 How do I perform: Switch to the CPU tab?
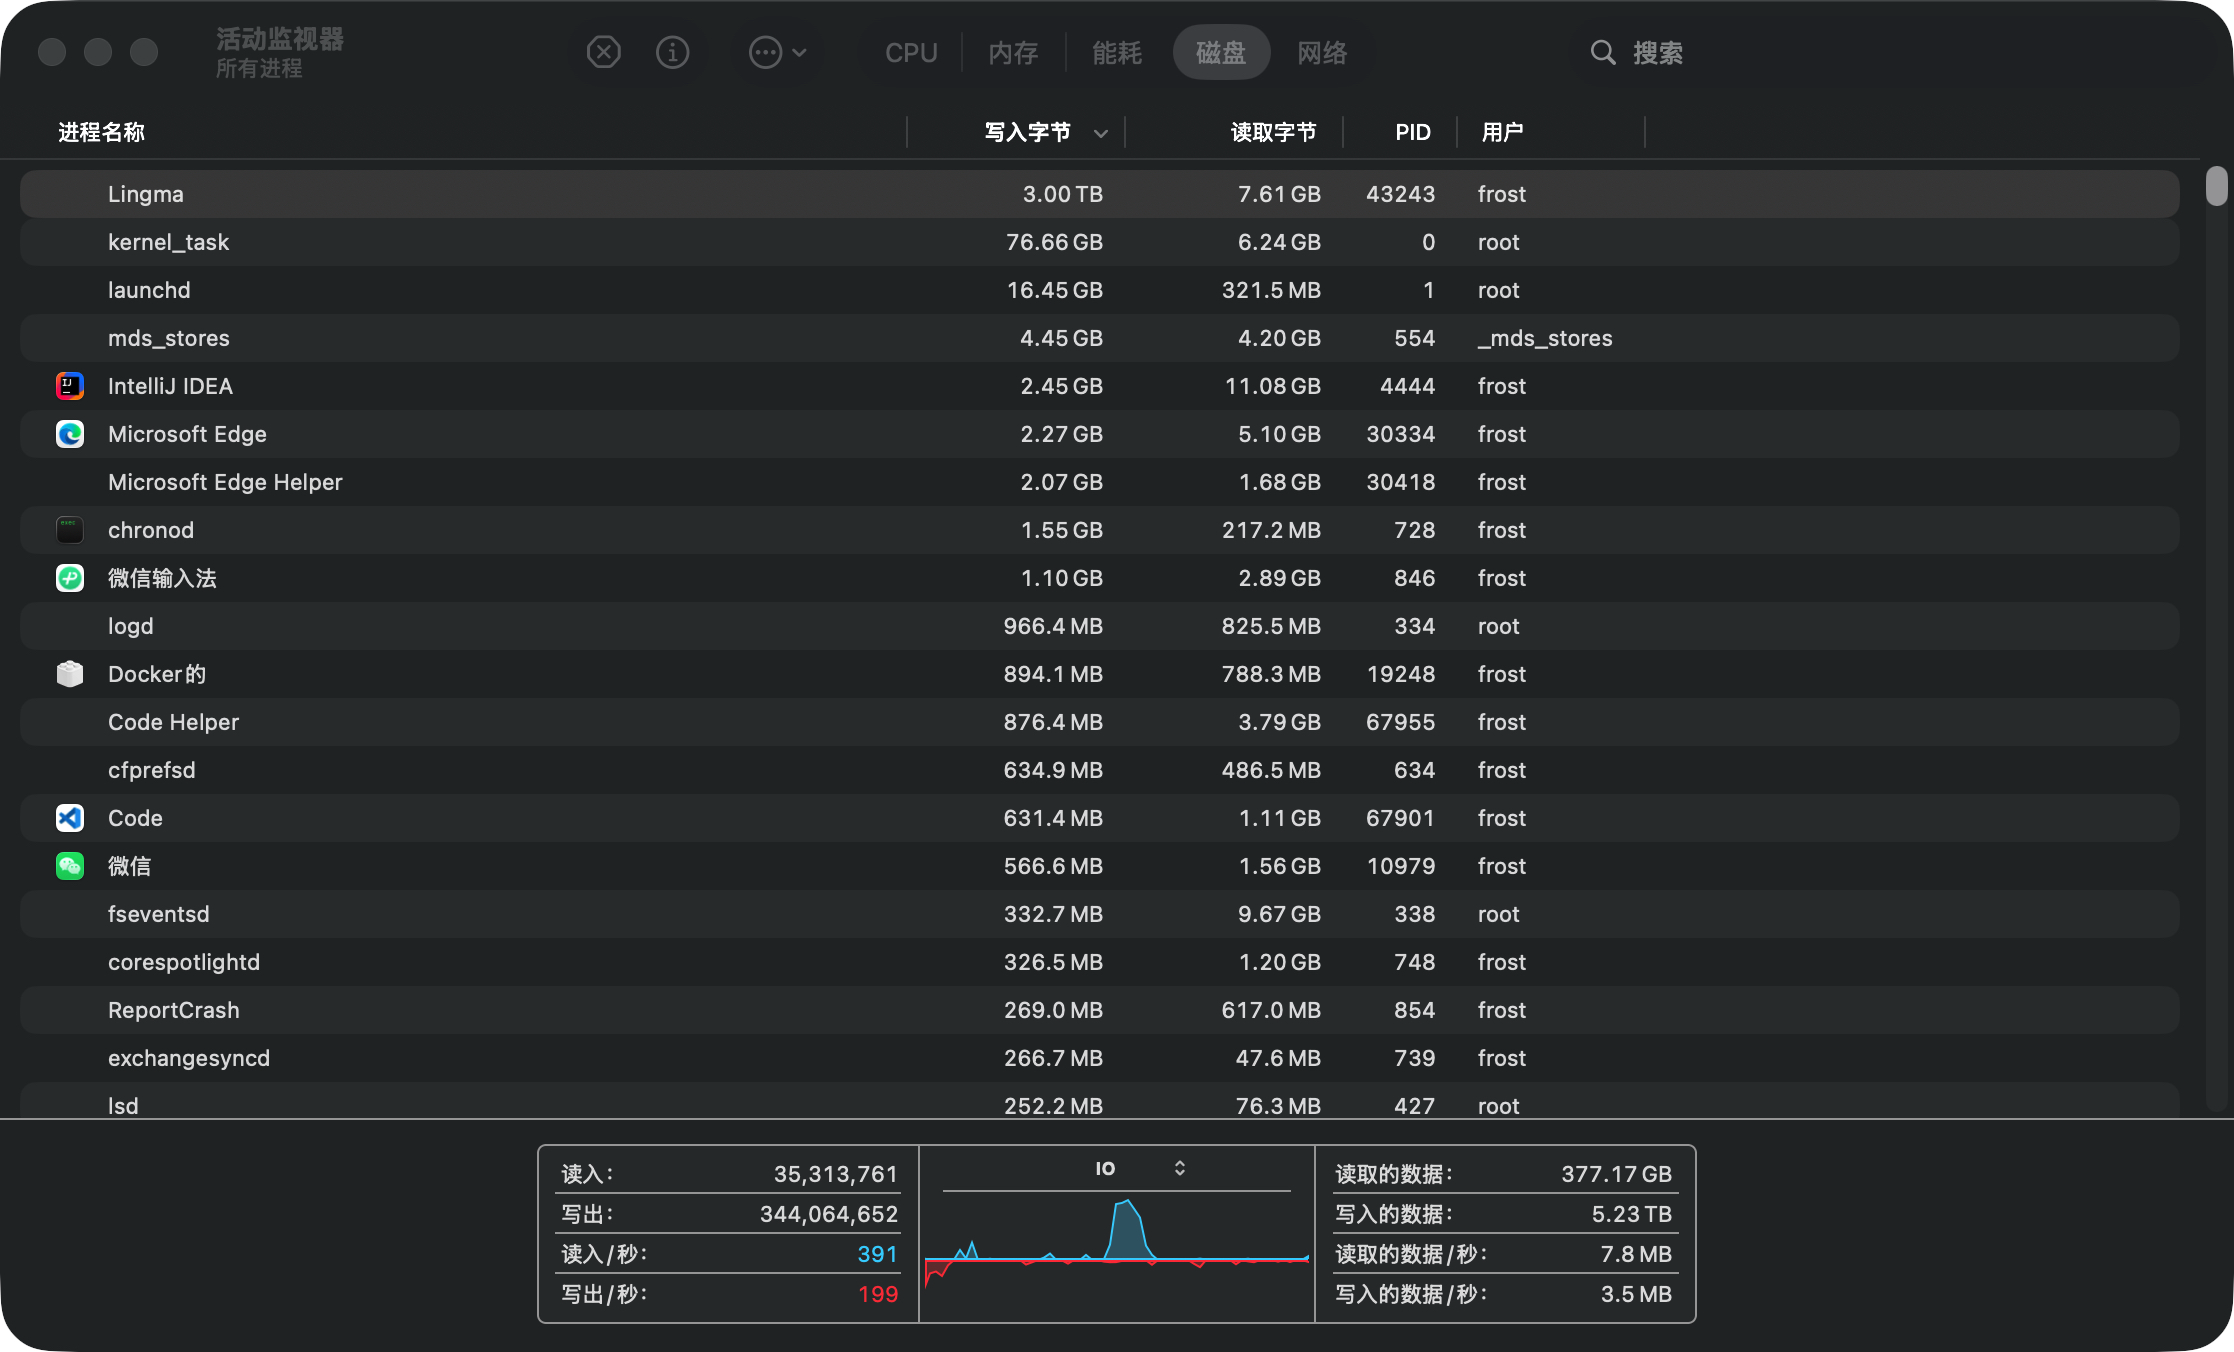pyautogui.click(x=910, y=52)
